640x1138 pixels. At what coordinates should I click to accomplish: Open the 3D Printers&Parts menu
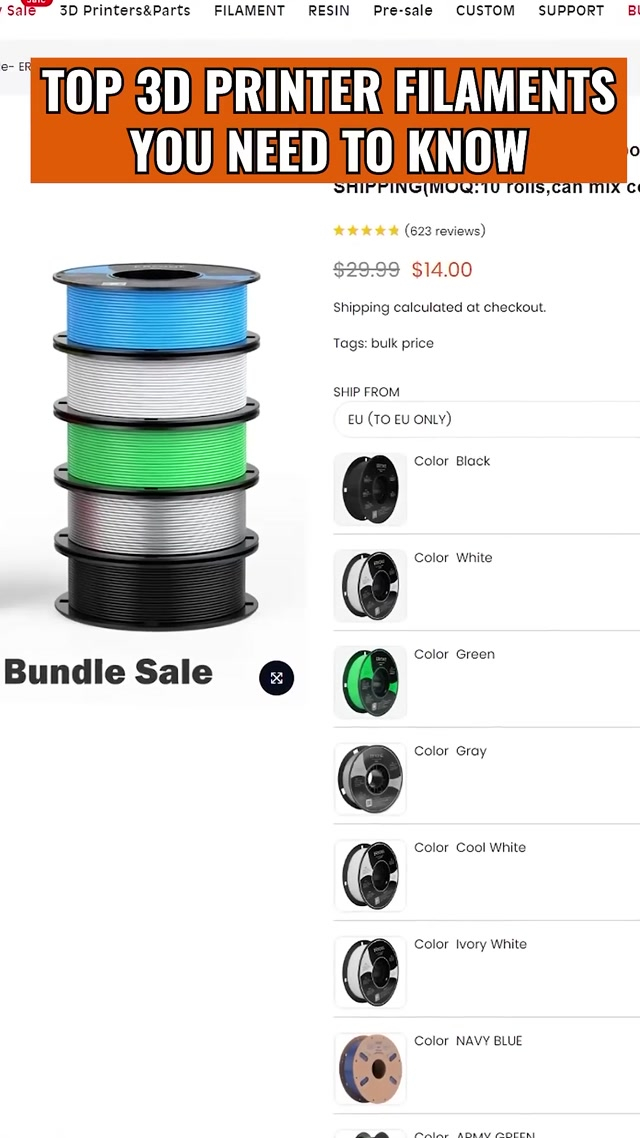(125, 11)
